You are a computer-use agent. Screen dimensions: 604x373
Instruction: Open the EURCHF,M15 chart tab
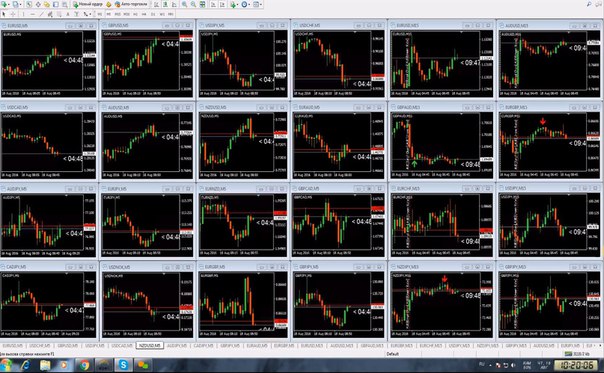pyautogui.click(x=431, y=346)
